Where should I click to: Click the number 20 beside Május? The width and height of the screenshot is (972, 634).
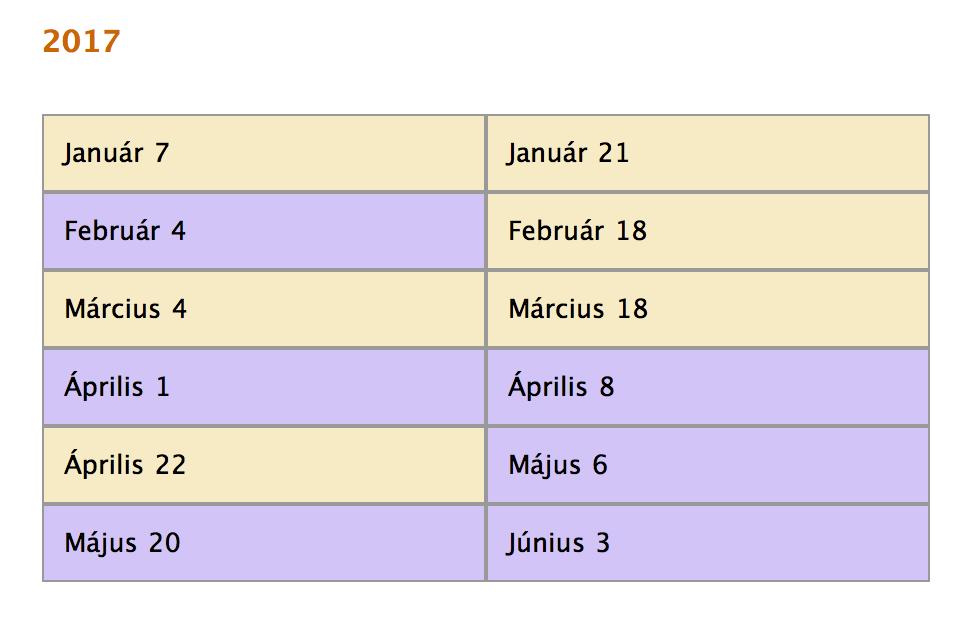164,543
